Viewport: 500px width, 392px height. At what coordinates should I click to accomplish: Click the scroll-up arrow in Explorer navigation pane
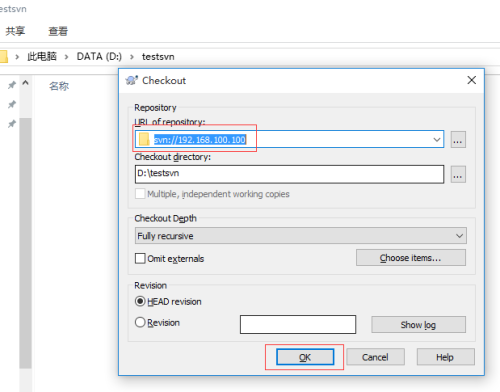click(x=26, y=82)
